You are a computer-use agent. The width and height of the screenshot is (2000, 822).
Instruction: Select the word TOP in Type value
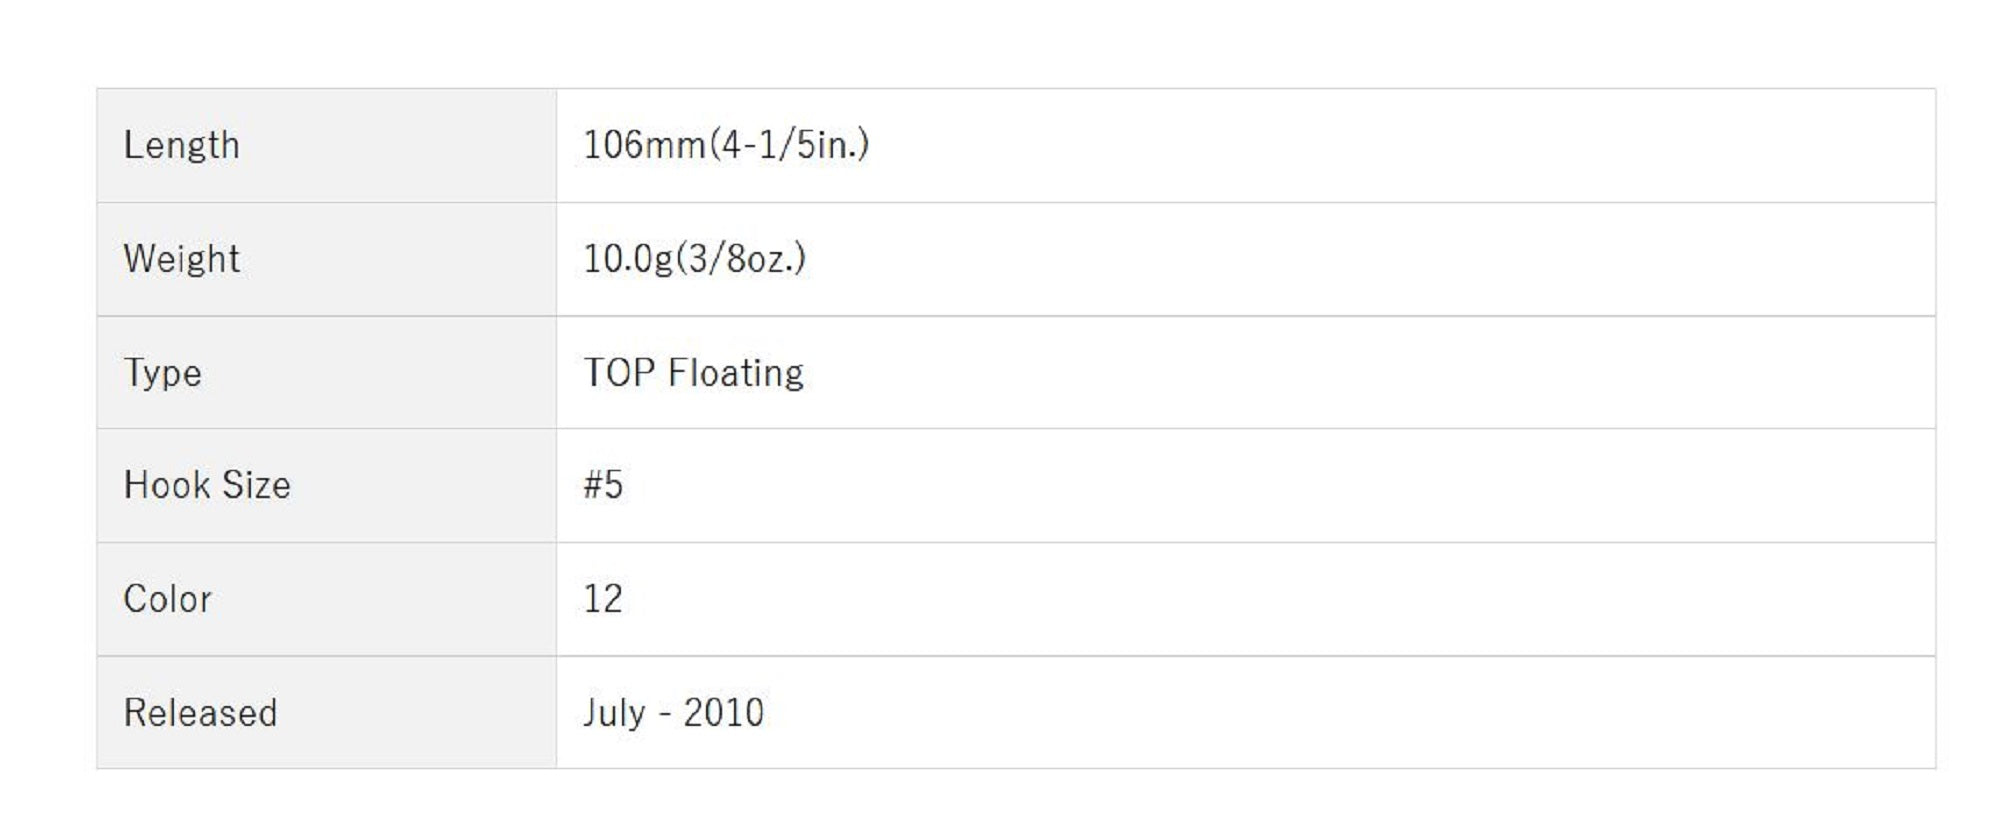click(619, 373)
